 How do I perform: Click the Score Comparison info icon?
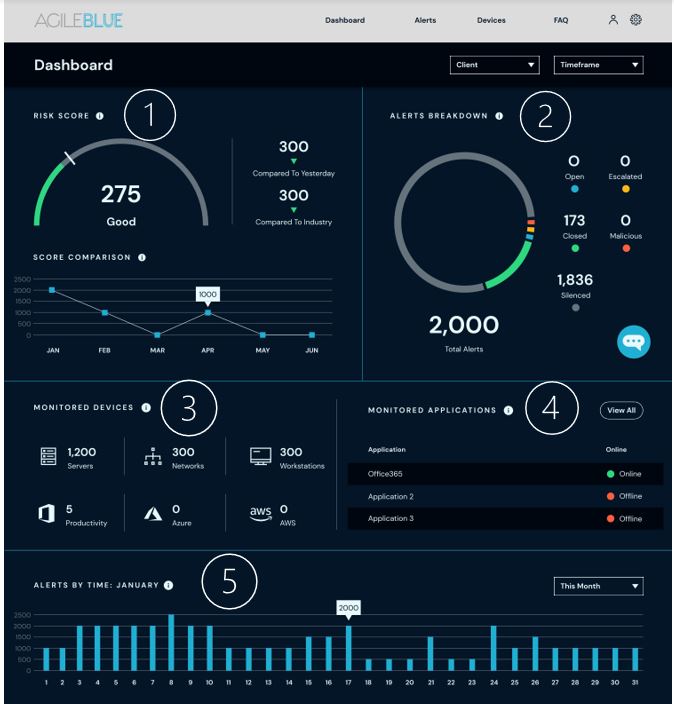(x=142, y=257)
